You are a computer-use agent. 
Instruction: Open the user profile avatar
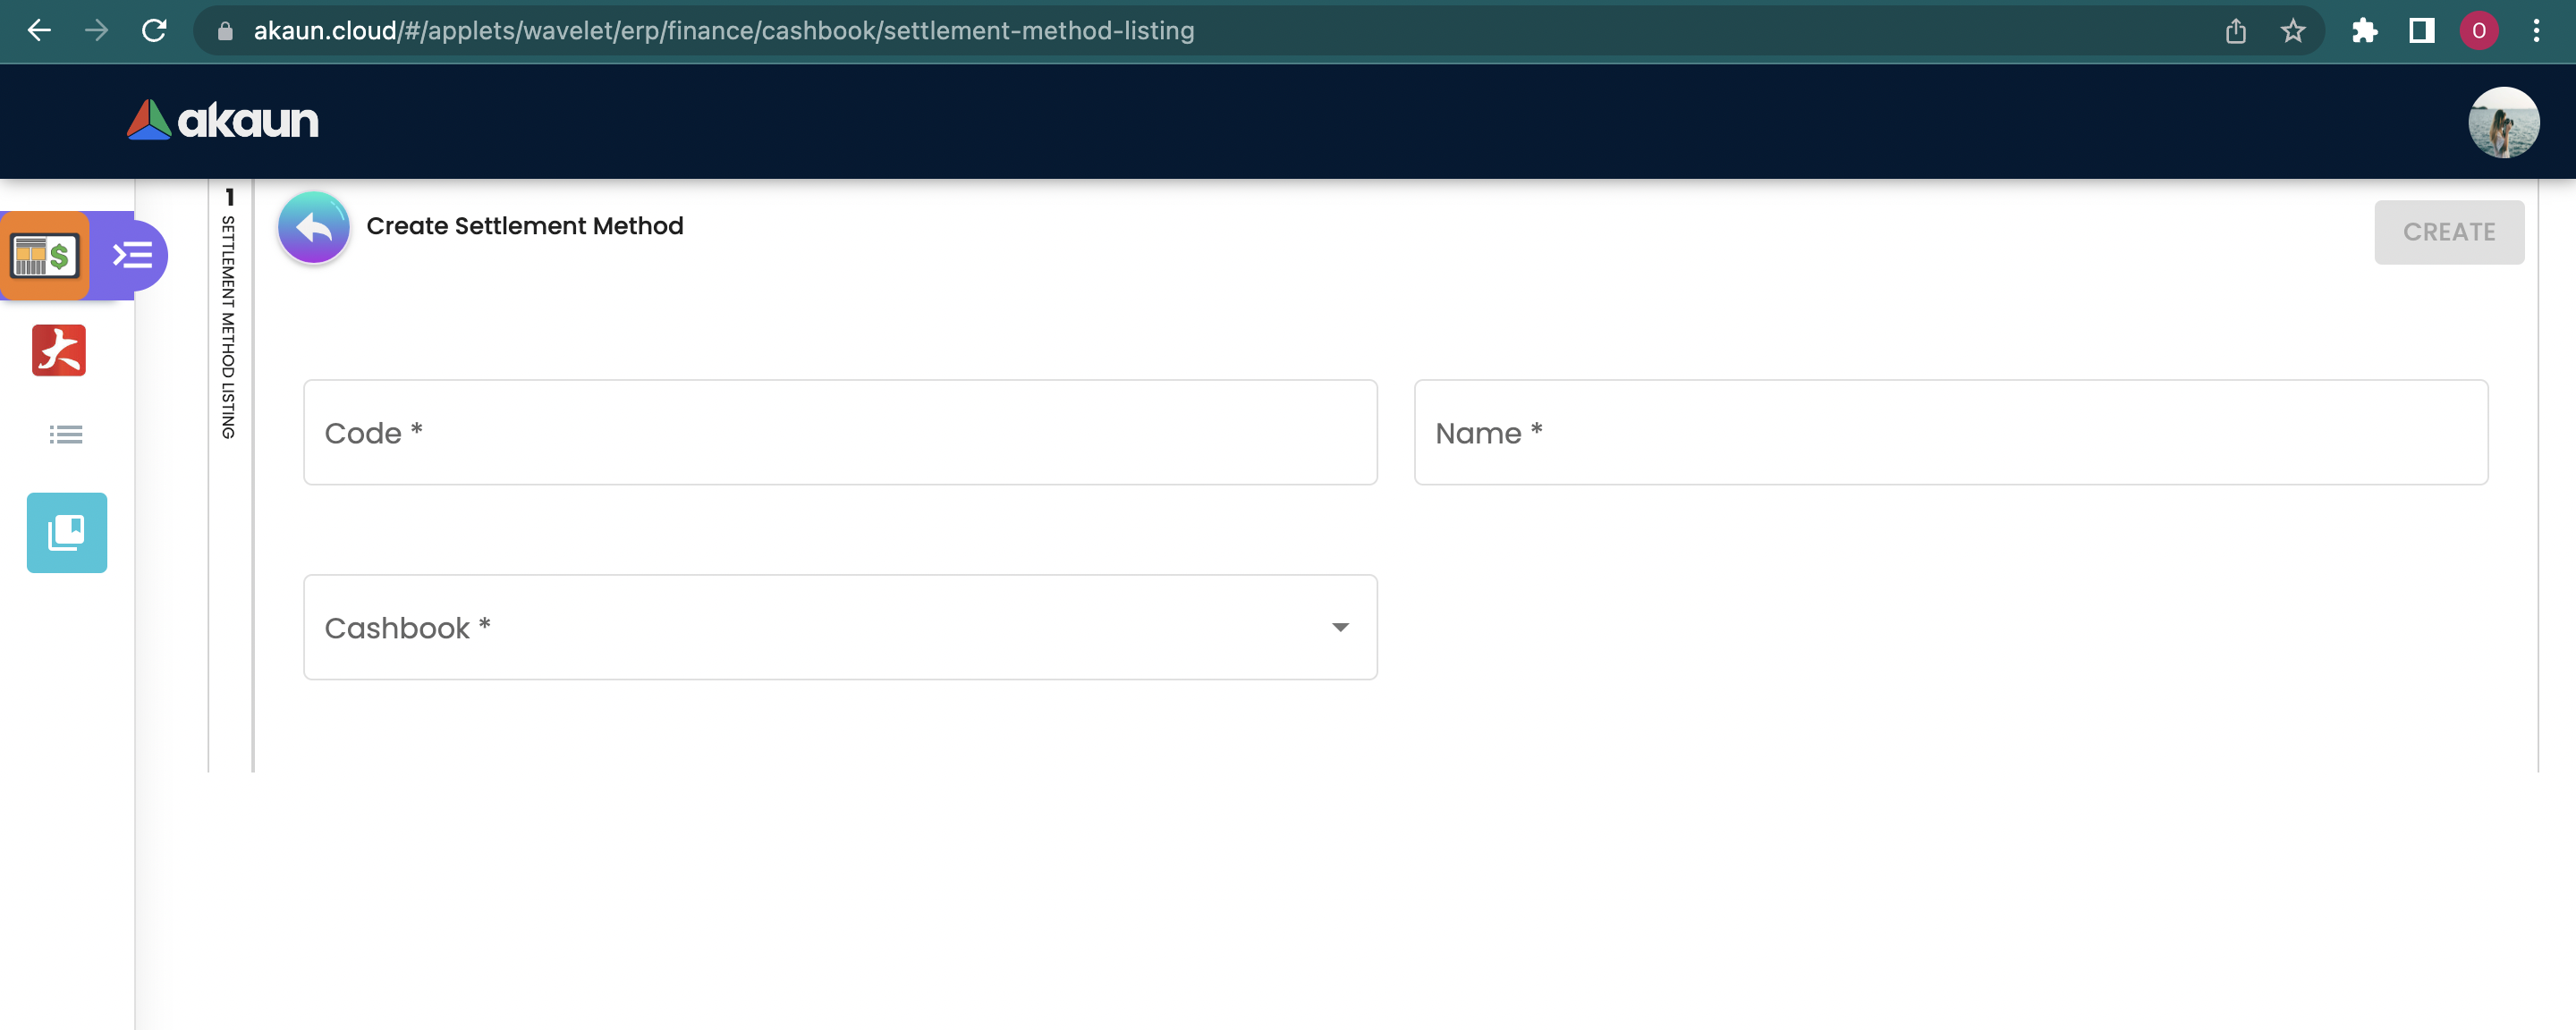pyautogui.click(x=2502, y=122)
